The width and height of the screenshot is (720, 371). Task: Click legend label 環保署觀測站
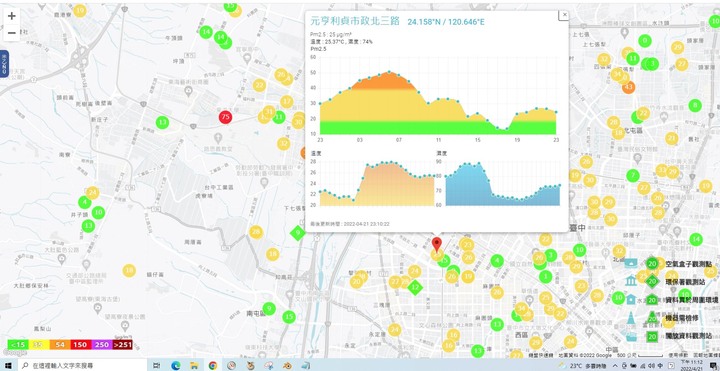685,281
